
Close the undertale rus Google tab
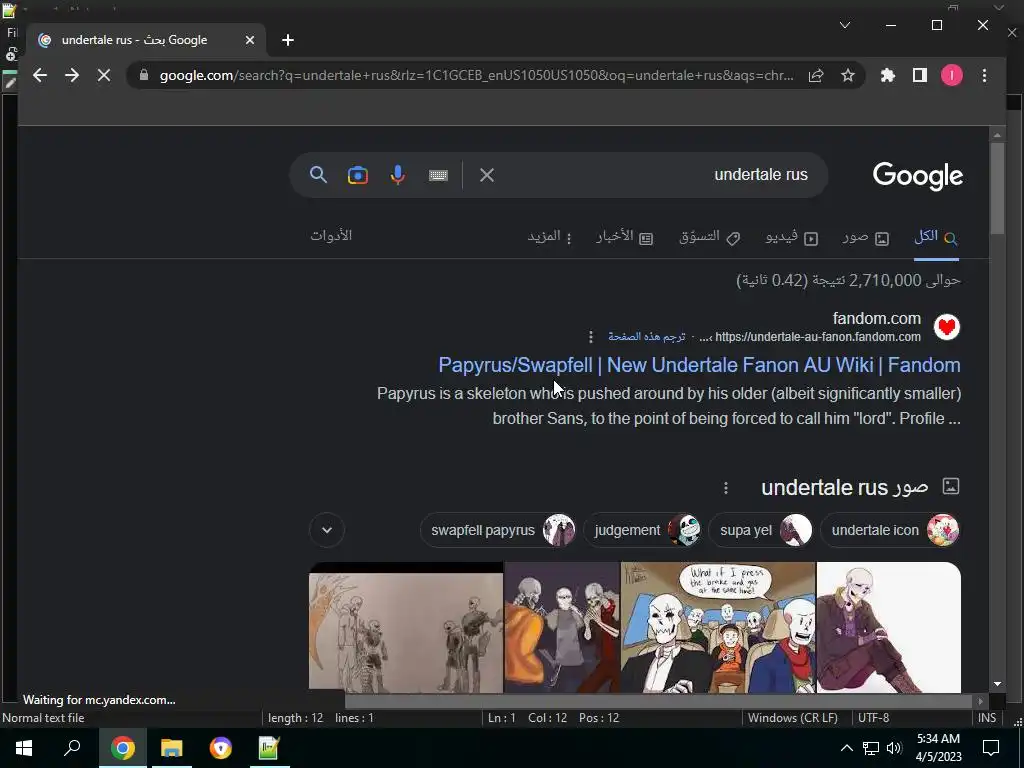coord(249,40)
